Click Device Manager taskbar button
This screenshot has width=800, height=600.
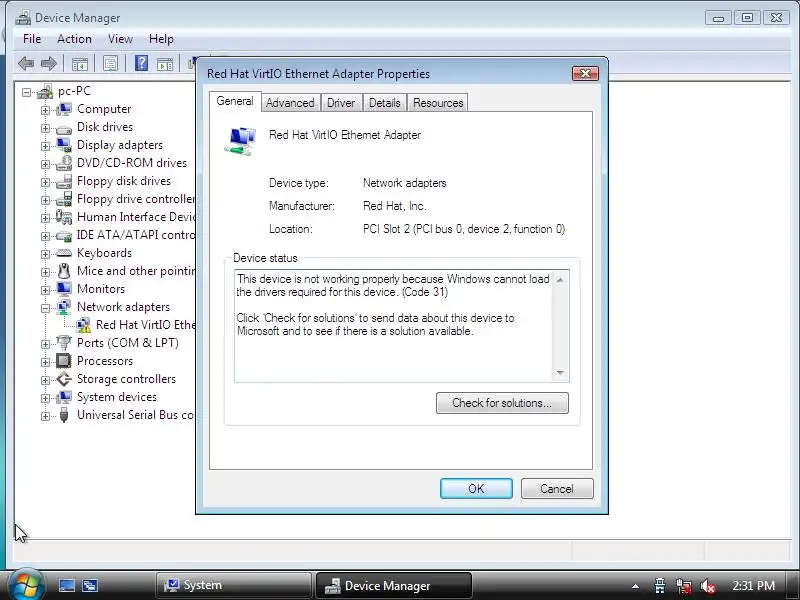(394, 585)
